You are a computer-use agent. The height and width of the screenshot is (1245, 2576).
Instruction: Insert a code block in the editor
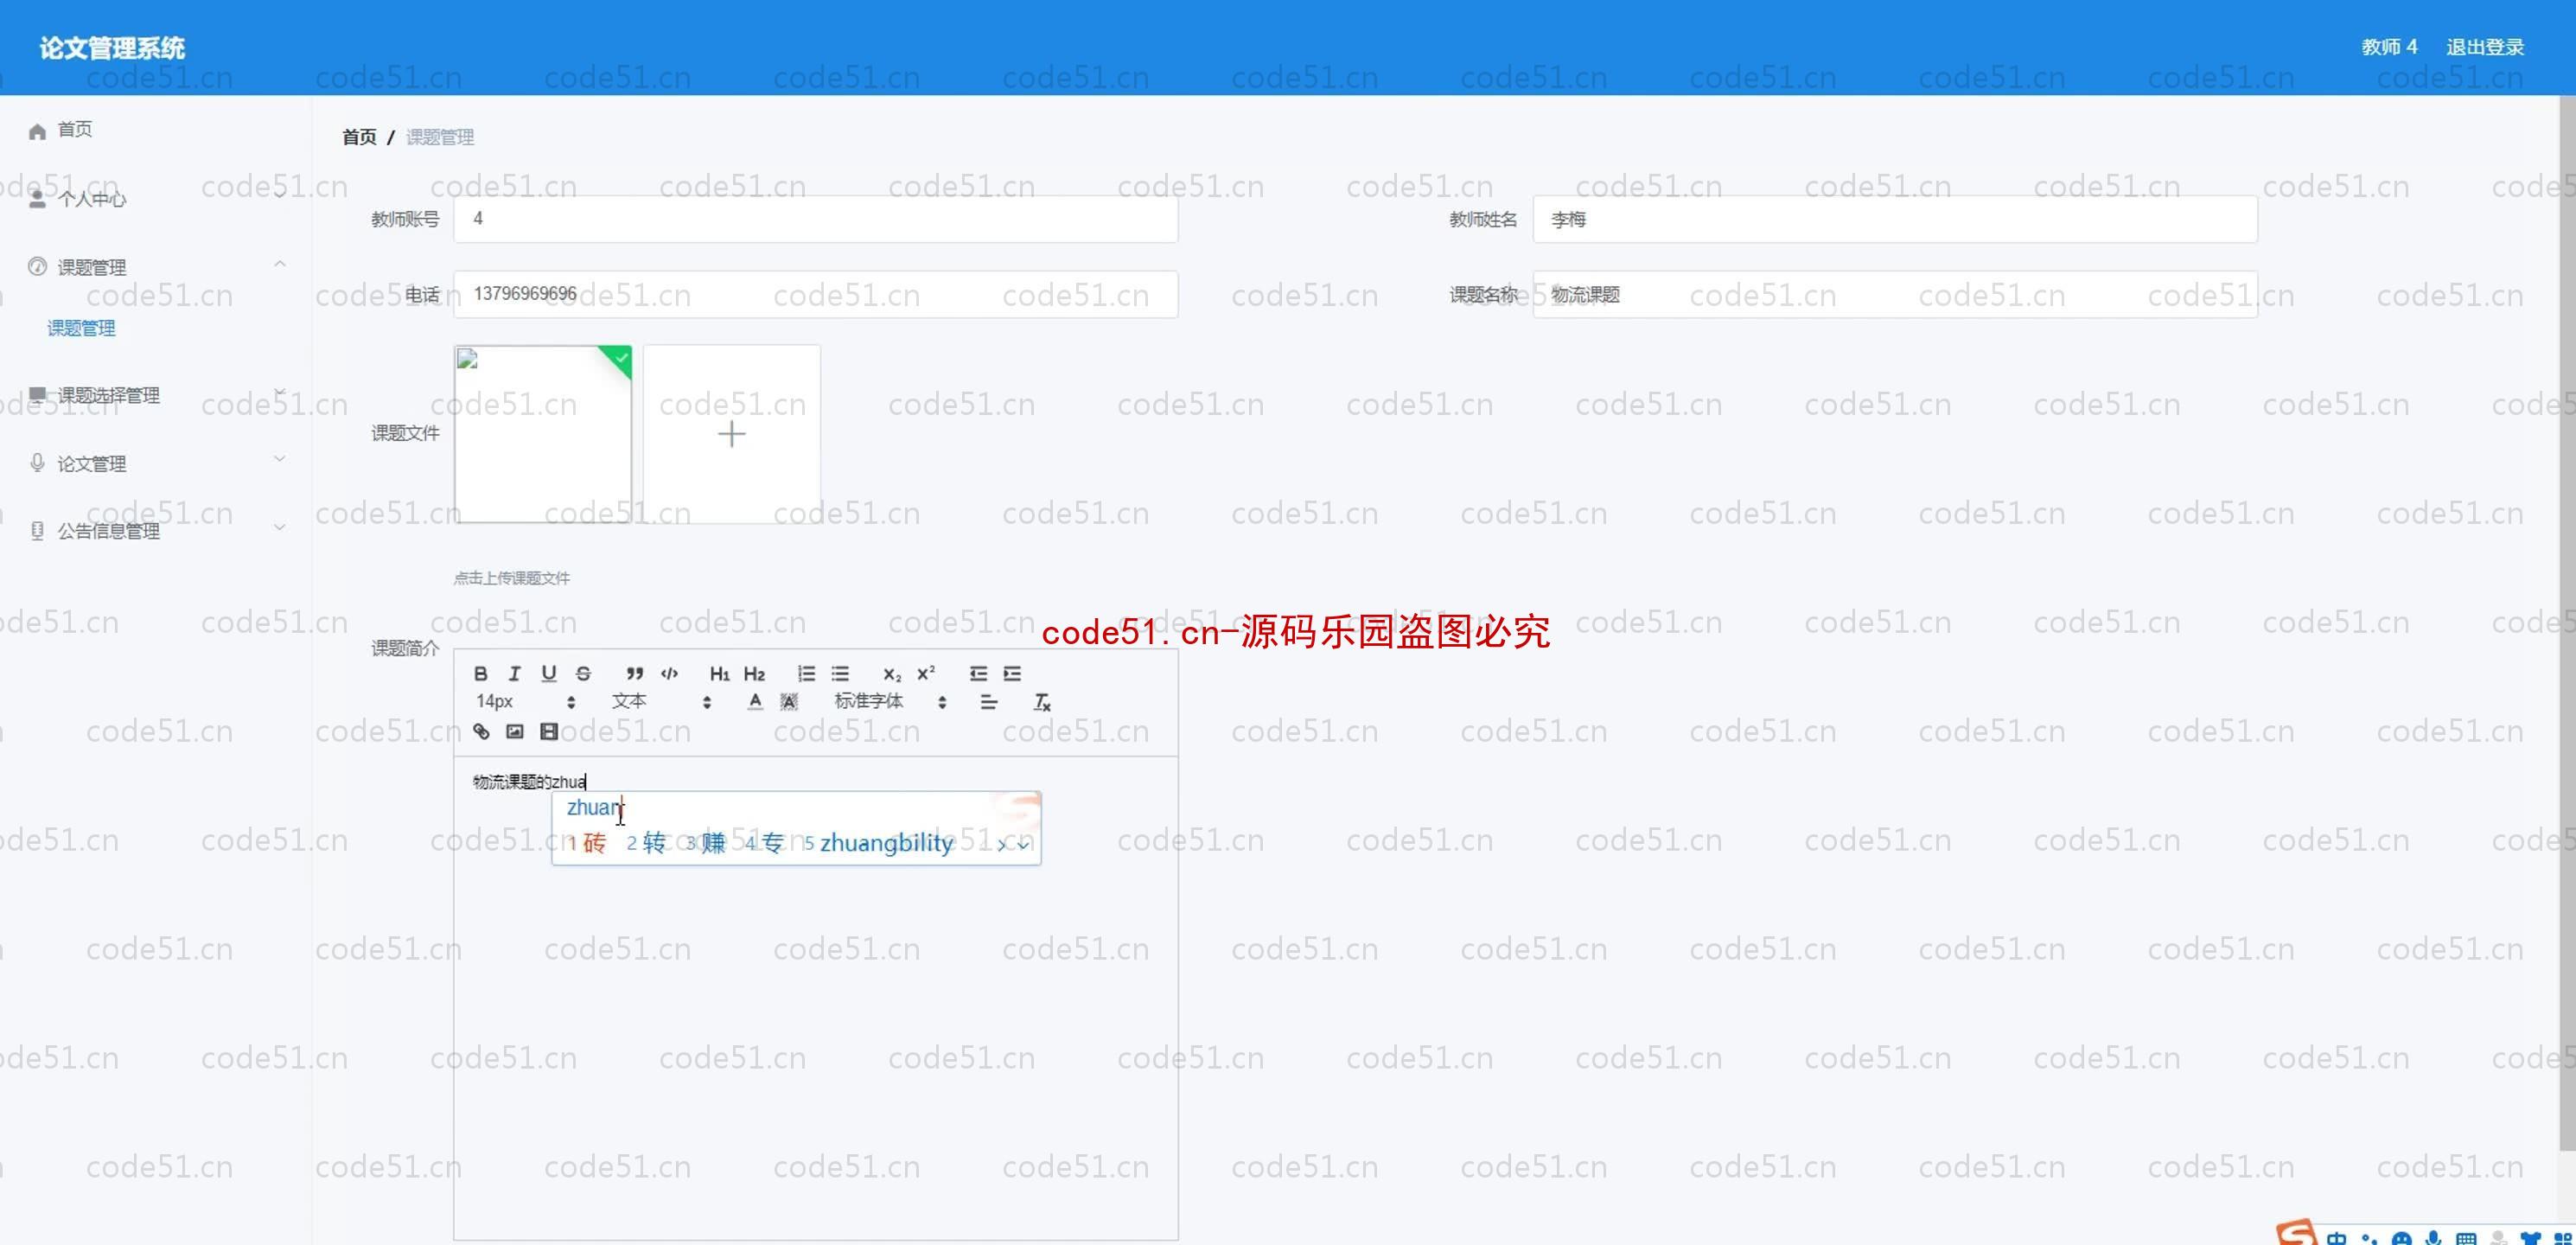point(670,673)
